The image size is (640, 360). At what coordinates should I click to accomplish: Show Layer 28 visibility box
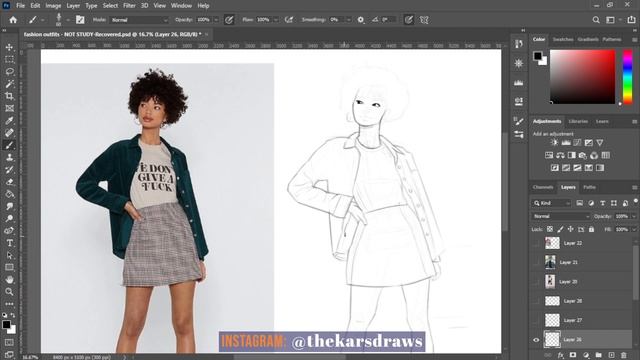[x=536, y=301]
